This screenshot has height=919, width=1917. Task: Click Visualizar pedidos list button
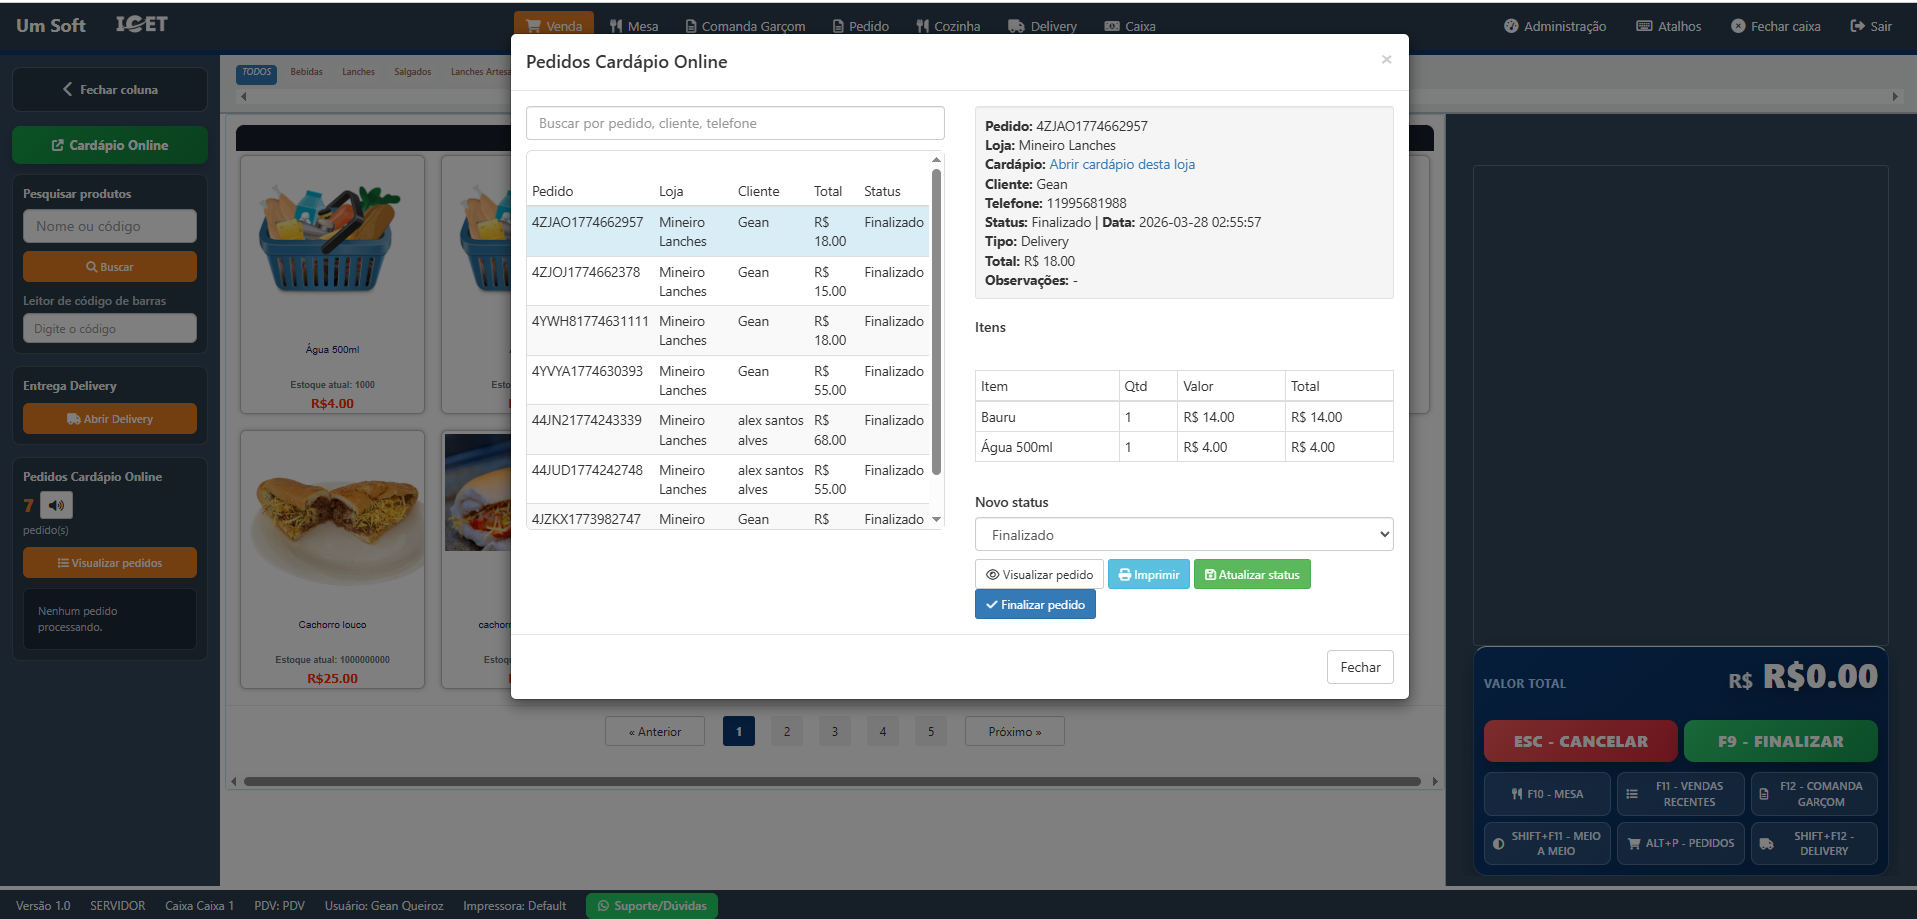(x=110, y=563)
